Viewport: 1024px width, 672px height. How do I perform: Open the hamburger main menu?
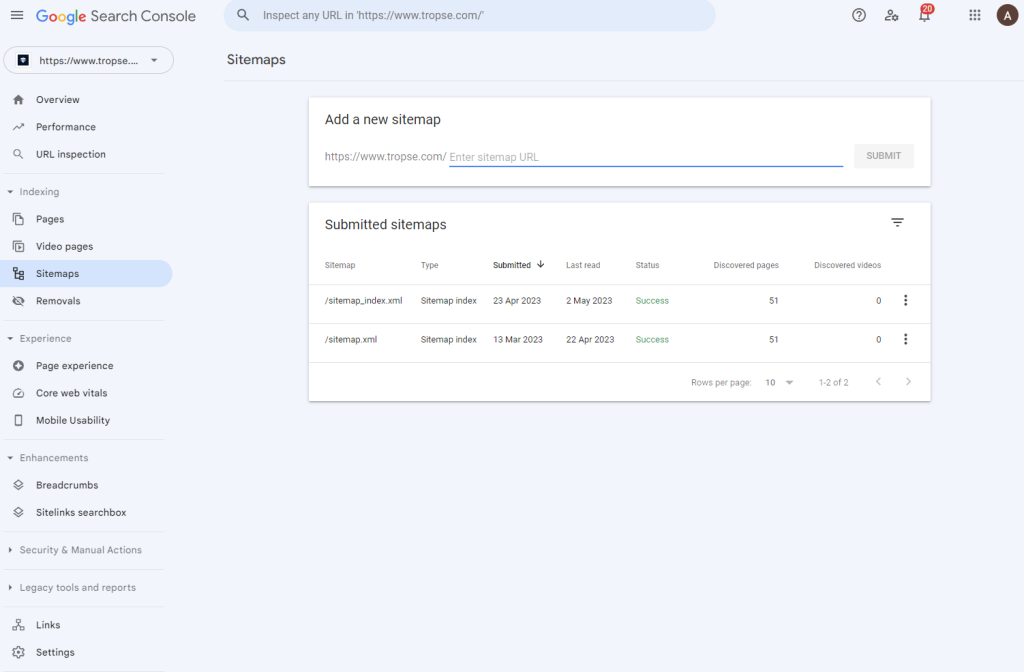pos(17,15)
